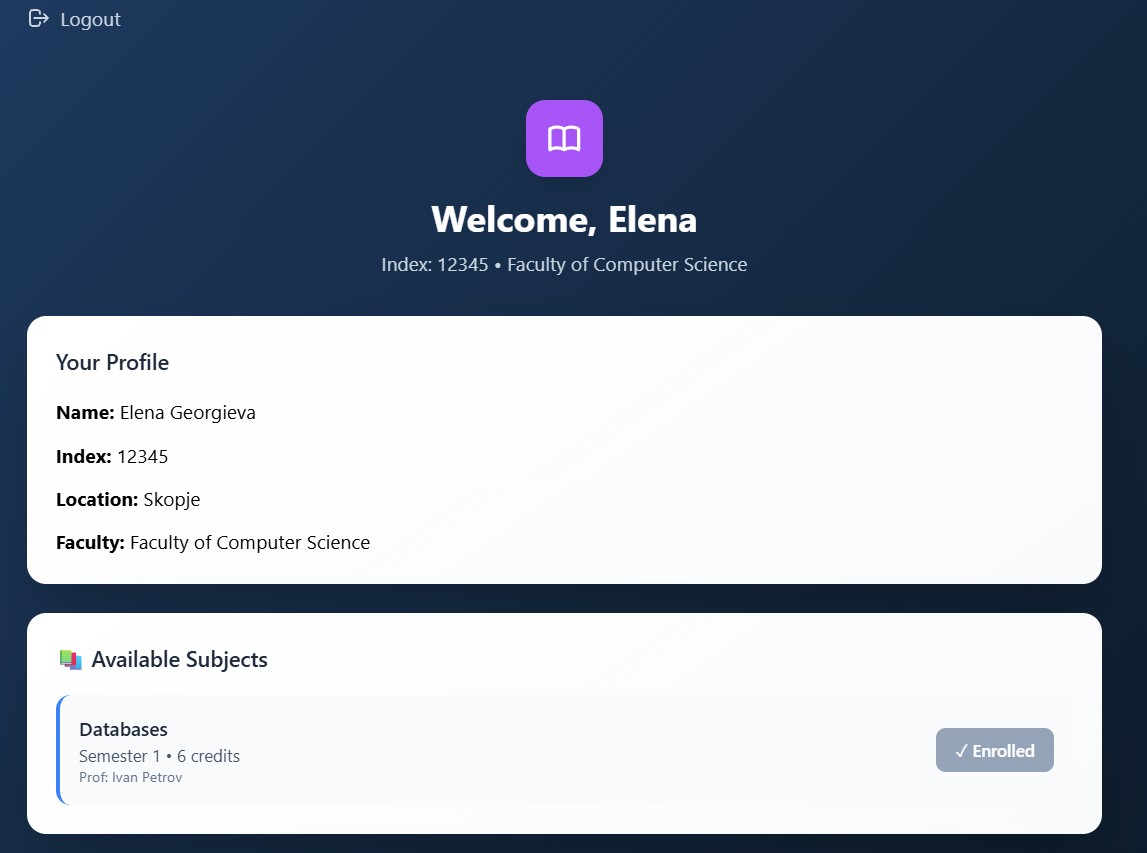Select the "Welcome, Elena" heading
This screenshot has width=1147, height=853.
pyautogui.click(x=564, y=219)
